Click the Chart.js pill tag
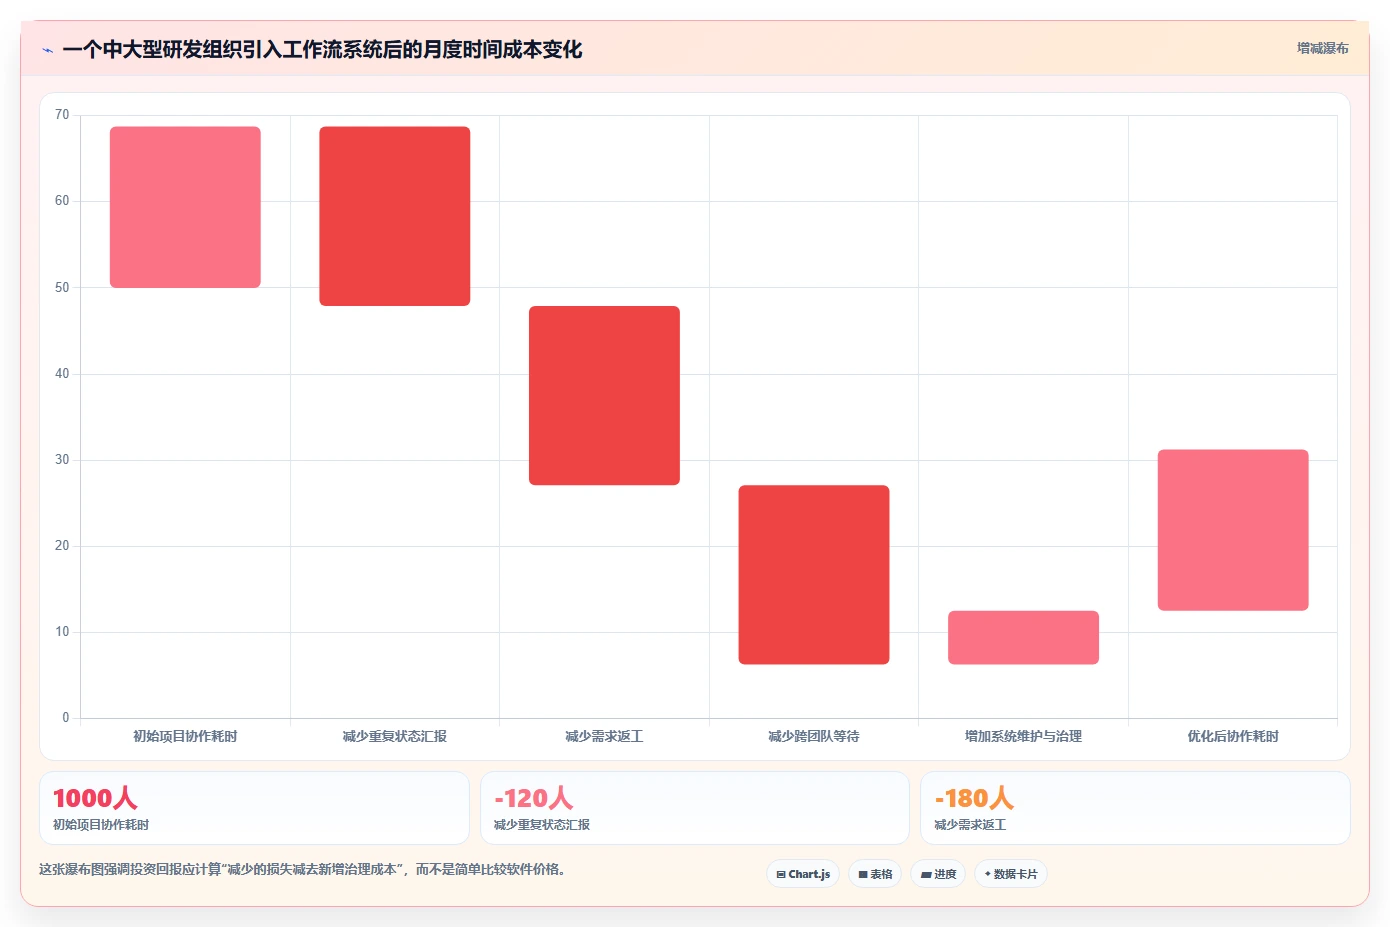Viewport: 1390px width, 927px height. click(803, 874)
